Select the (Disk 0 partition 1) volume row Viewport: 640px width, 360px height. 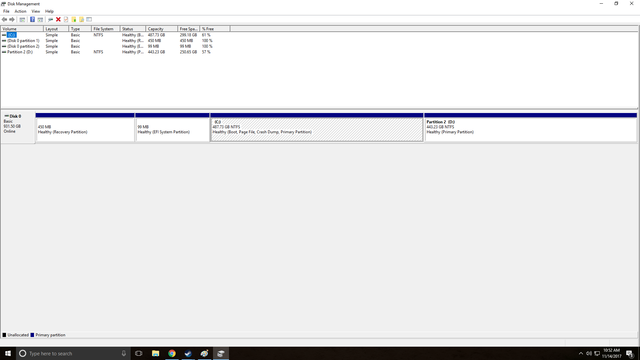(116, 41)
